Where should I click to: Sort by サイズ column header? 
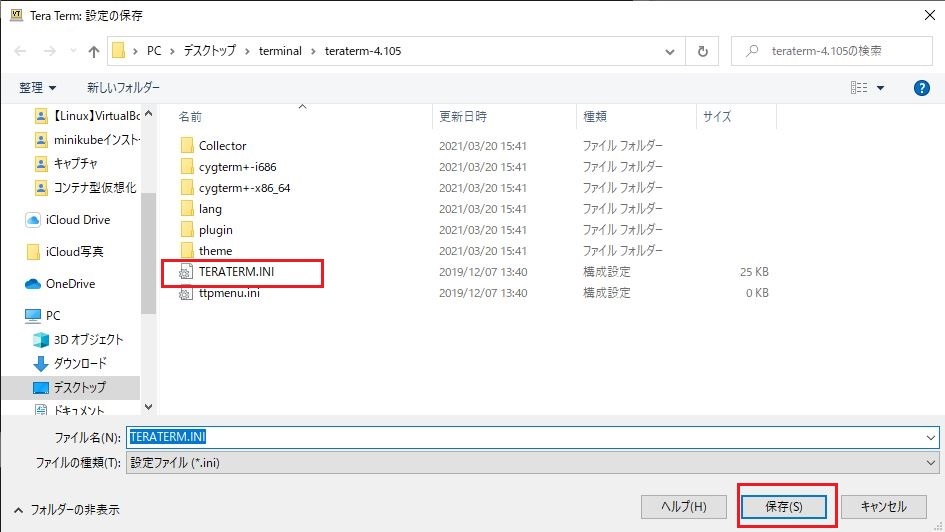[717, 116]
